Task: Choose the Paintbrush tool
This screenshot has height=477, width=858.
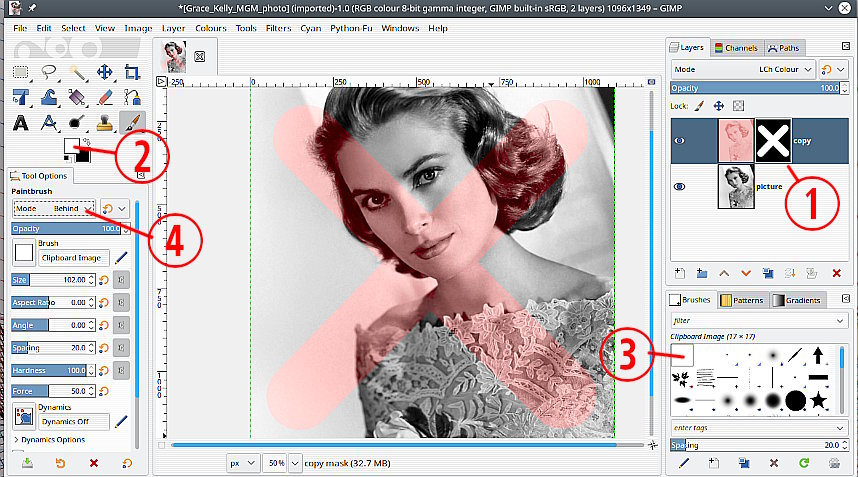Action: click(x=131, y=123)
